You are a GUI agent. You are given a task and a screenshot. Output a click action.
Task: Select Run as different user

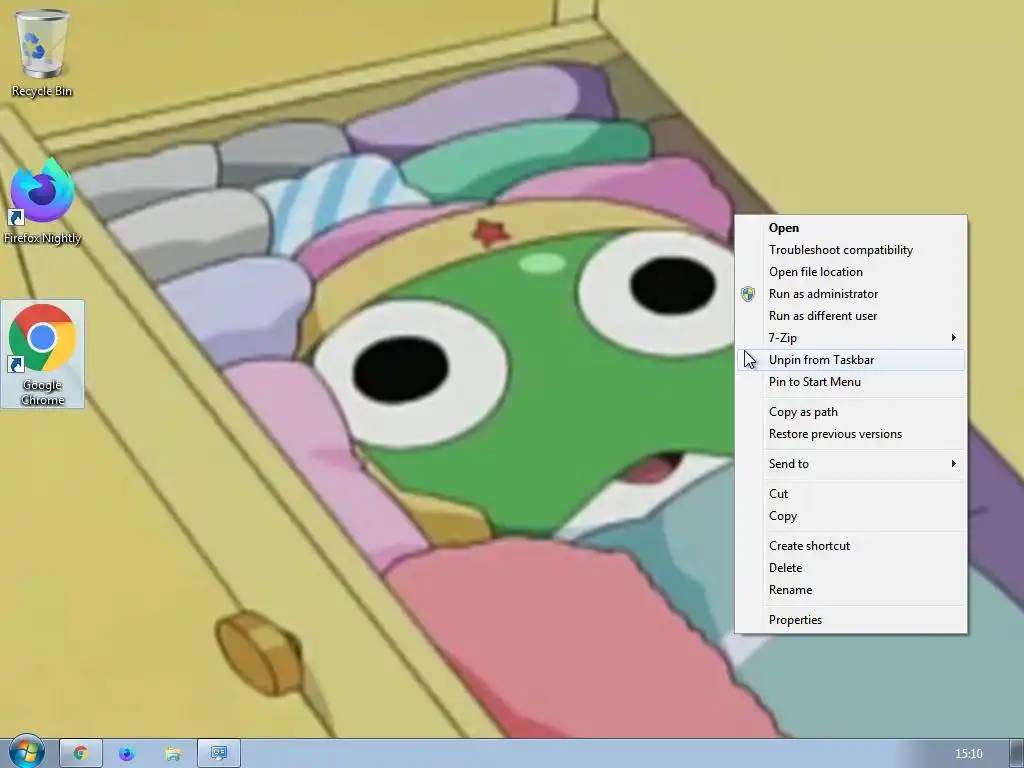[851, 316]
